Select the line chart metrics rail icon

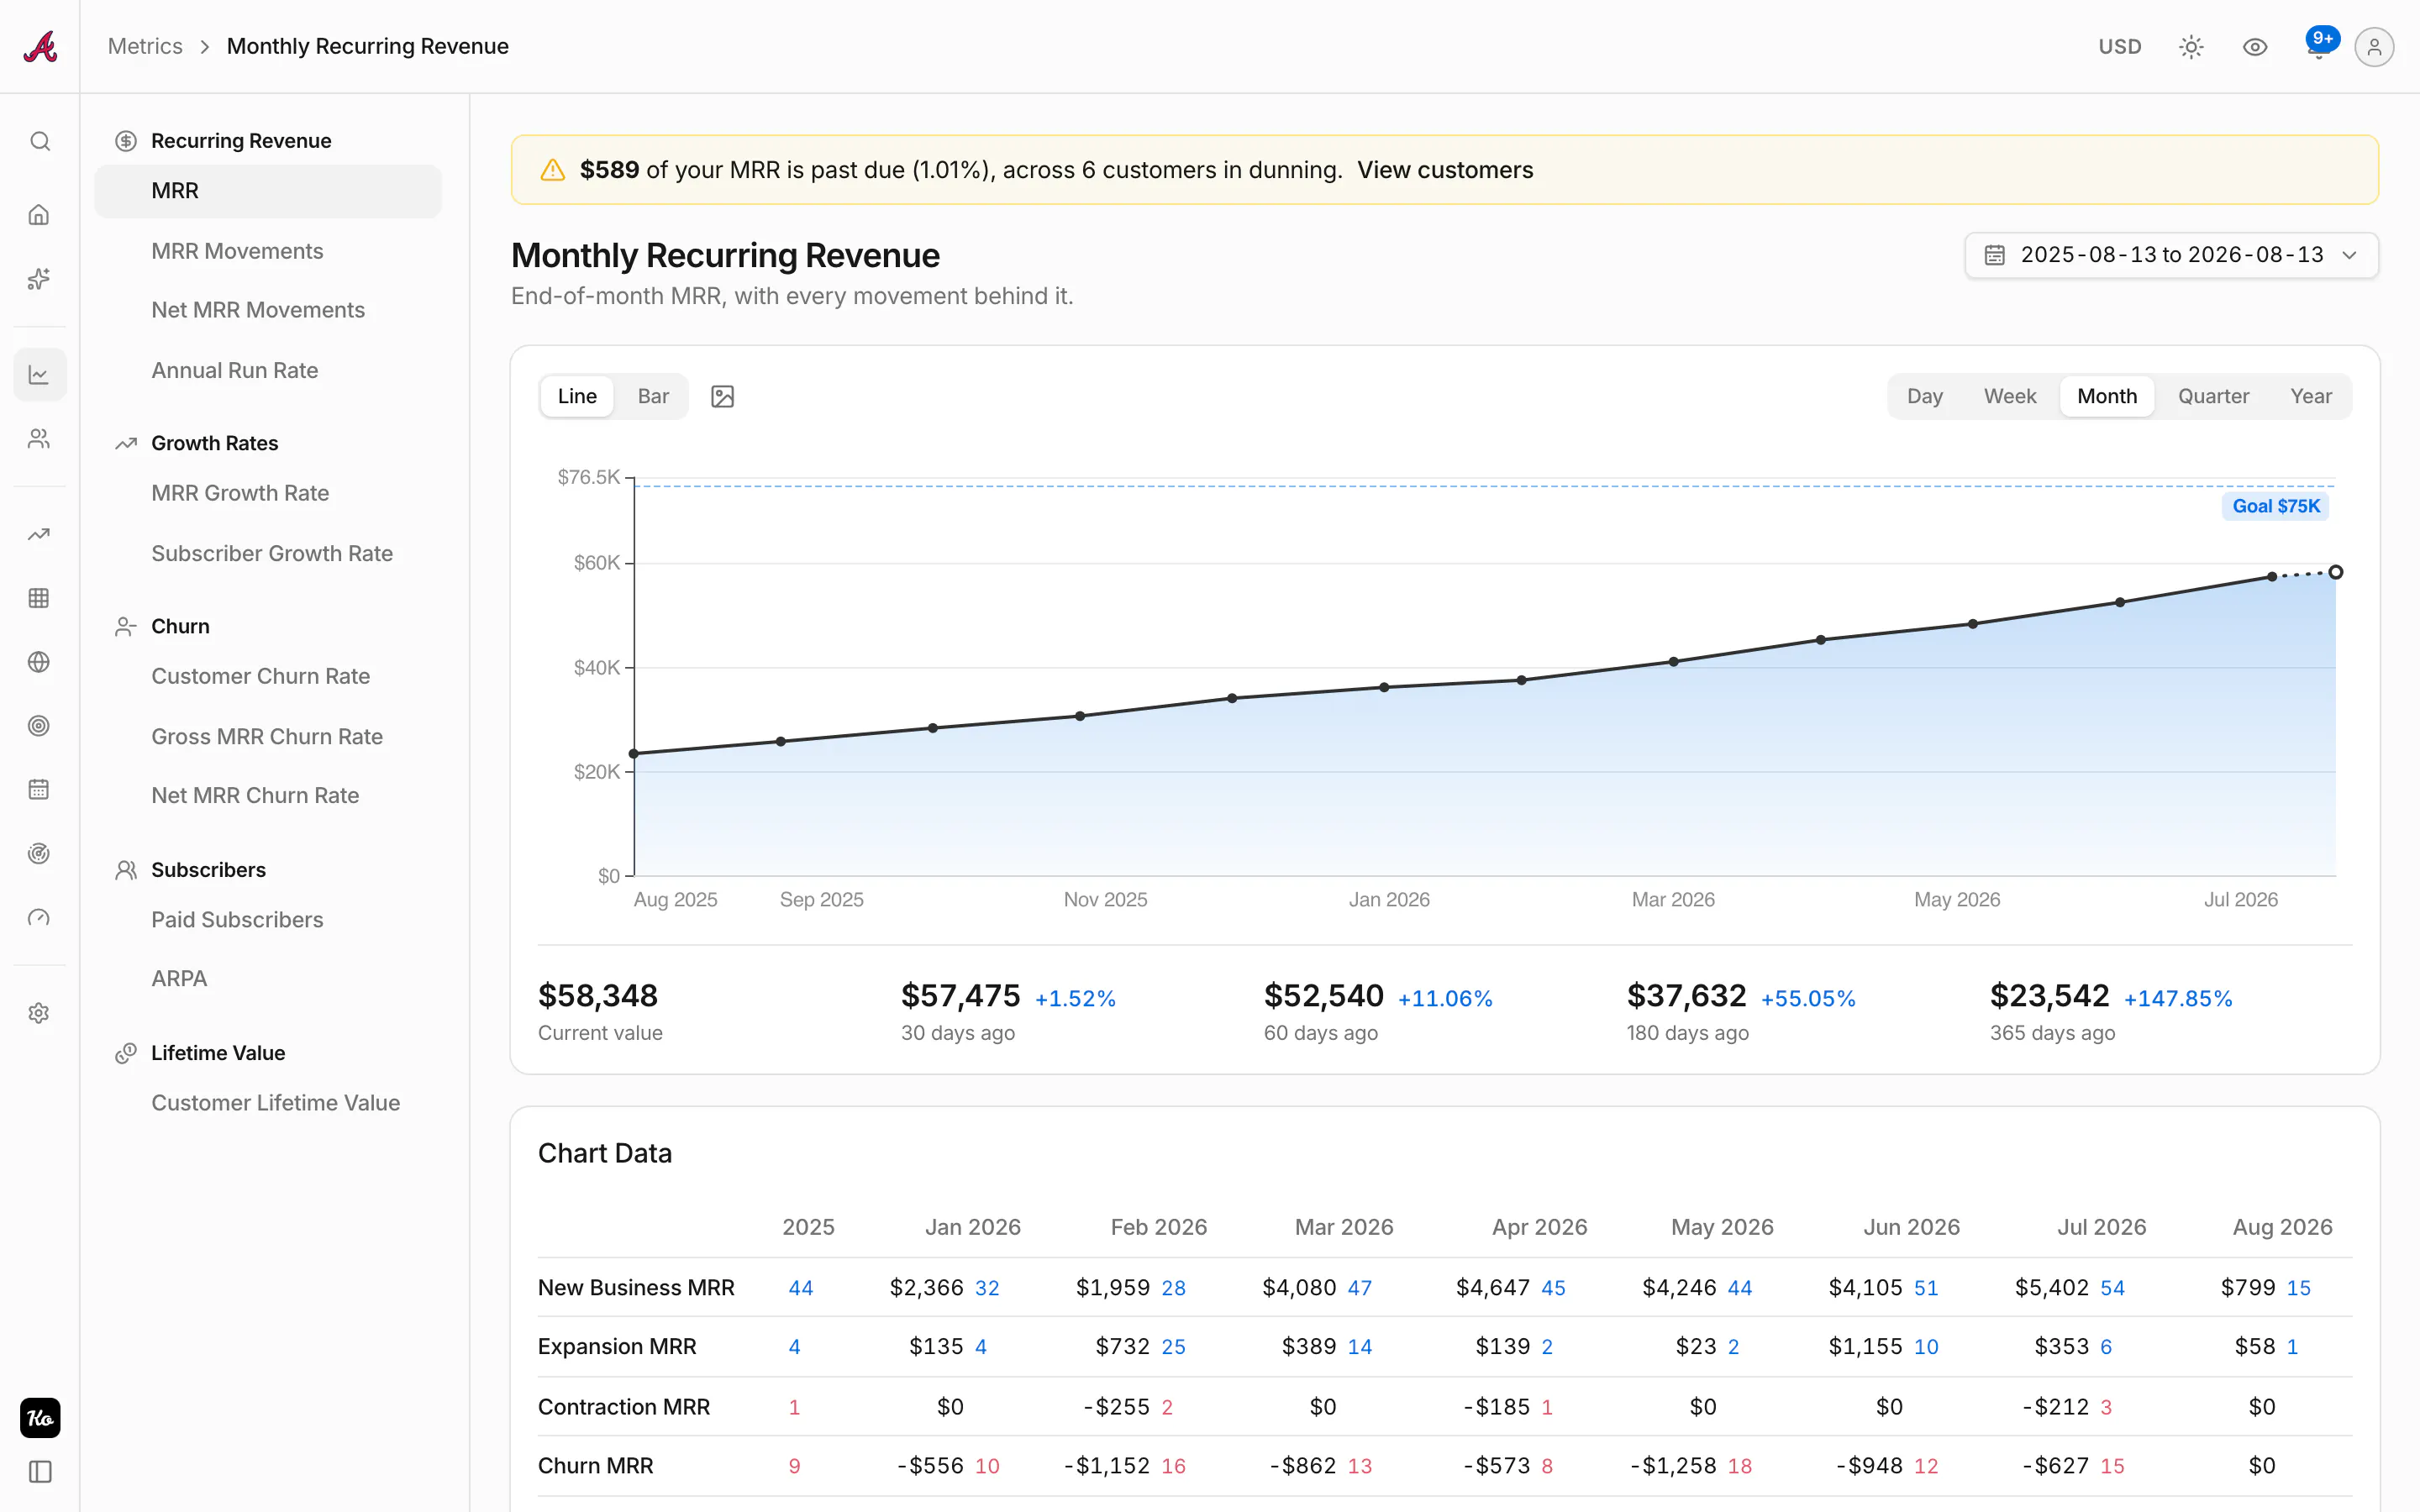click(x=39, y=374)
